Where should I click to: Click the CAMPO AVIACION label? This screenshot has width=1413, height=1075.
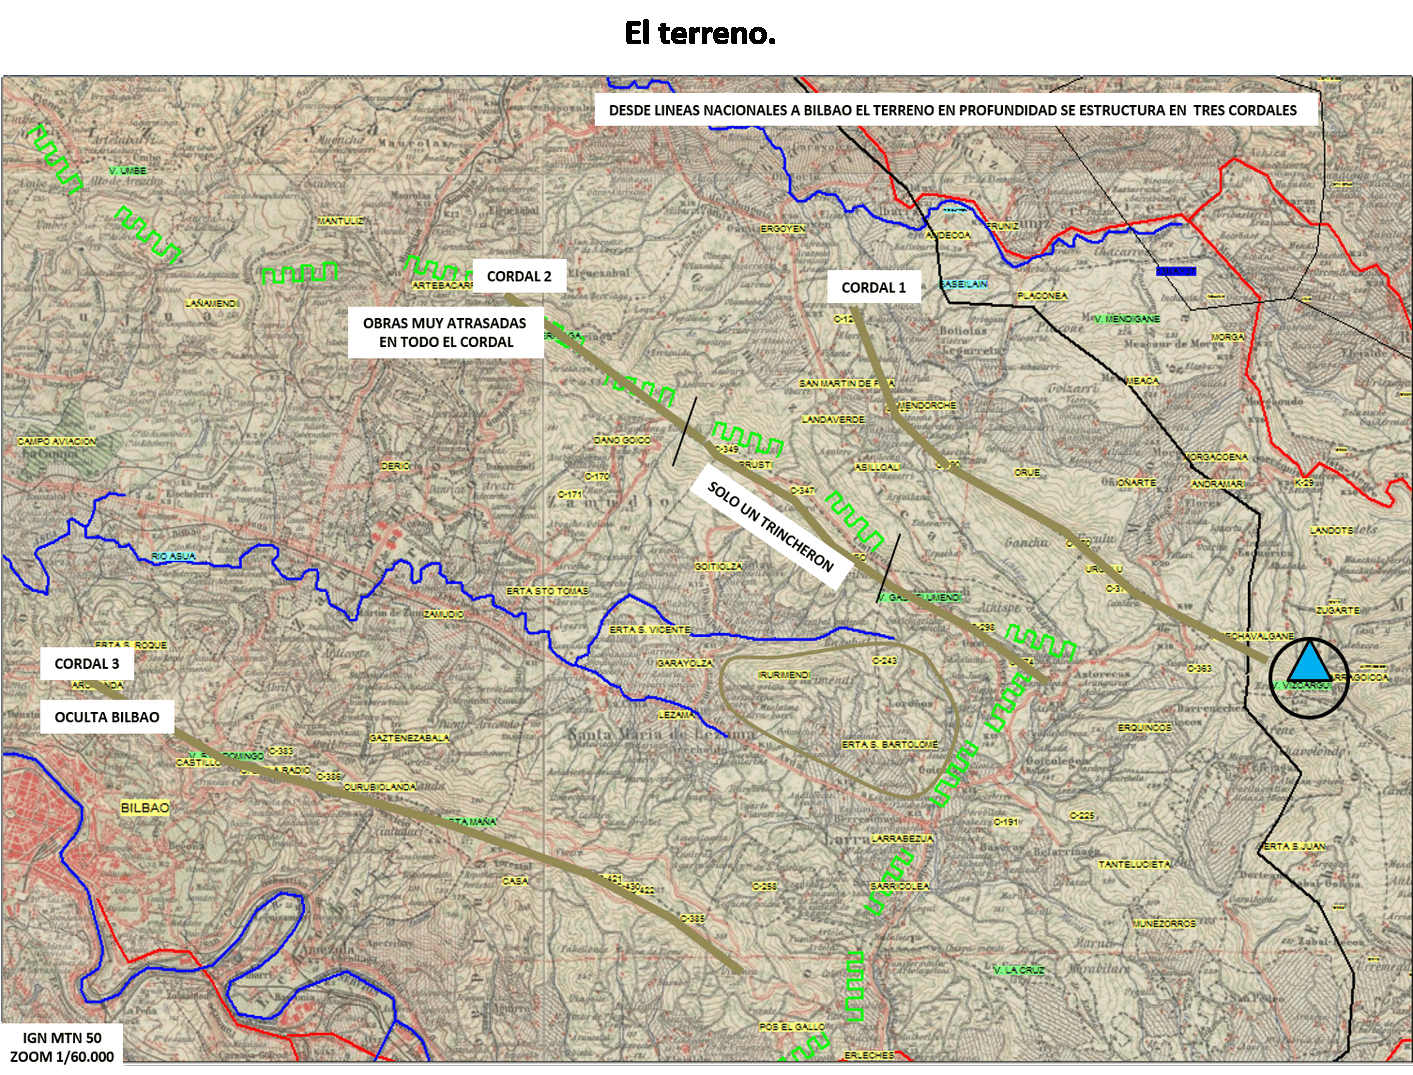pos(57,441)
